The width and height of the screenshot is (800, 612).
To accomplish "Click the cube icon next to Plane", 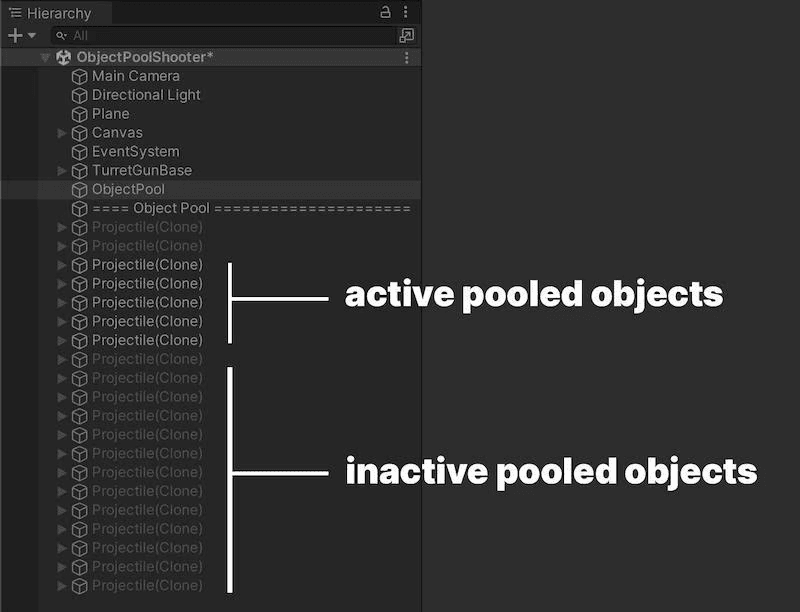I will [78, 114].
